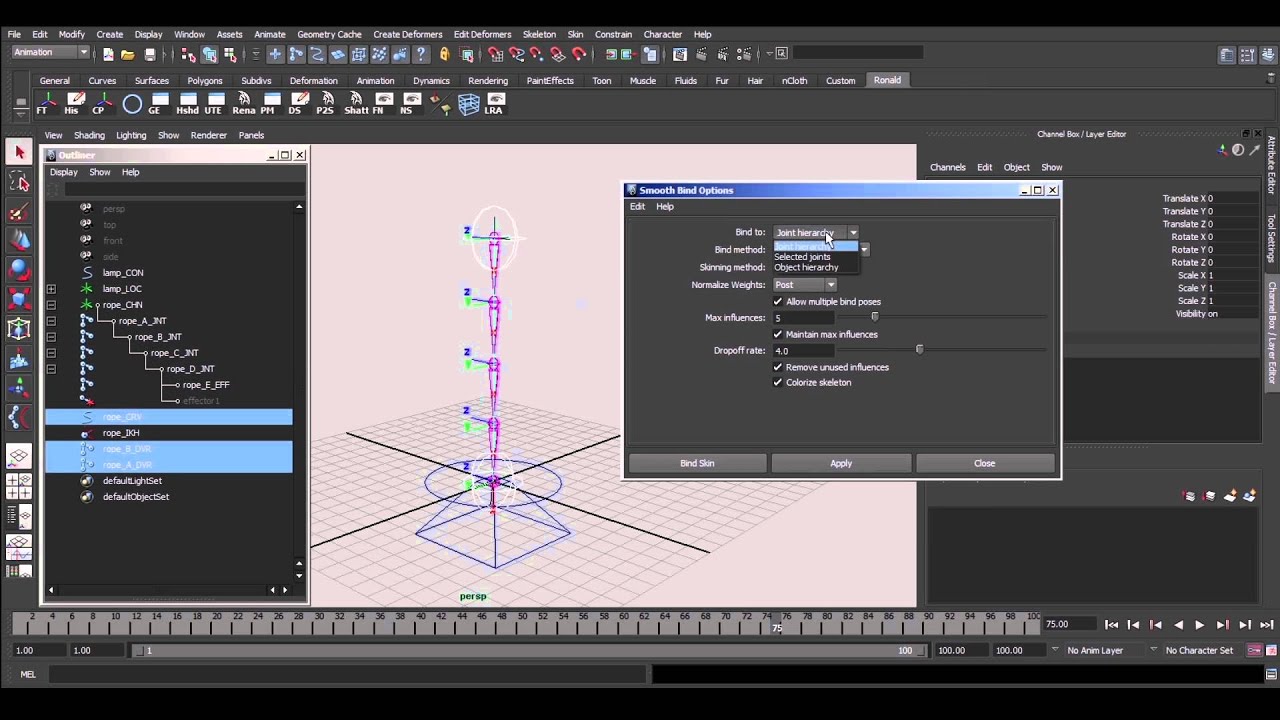
Task: Click the LRA shelf icon
Action: [494, 104]
